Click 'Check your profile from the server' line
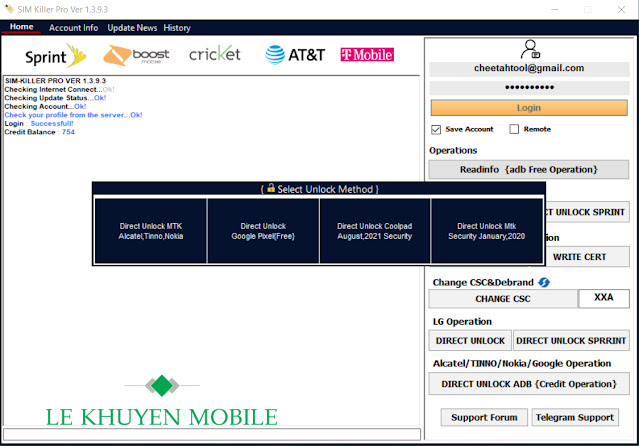639x446 pixels. pos(73,115)
